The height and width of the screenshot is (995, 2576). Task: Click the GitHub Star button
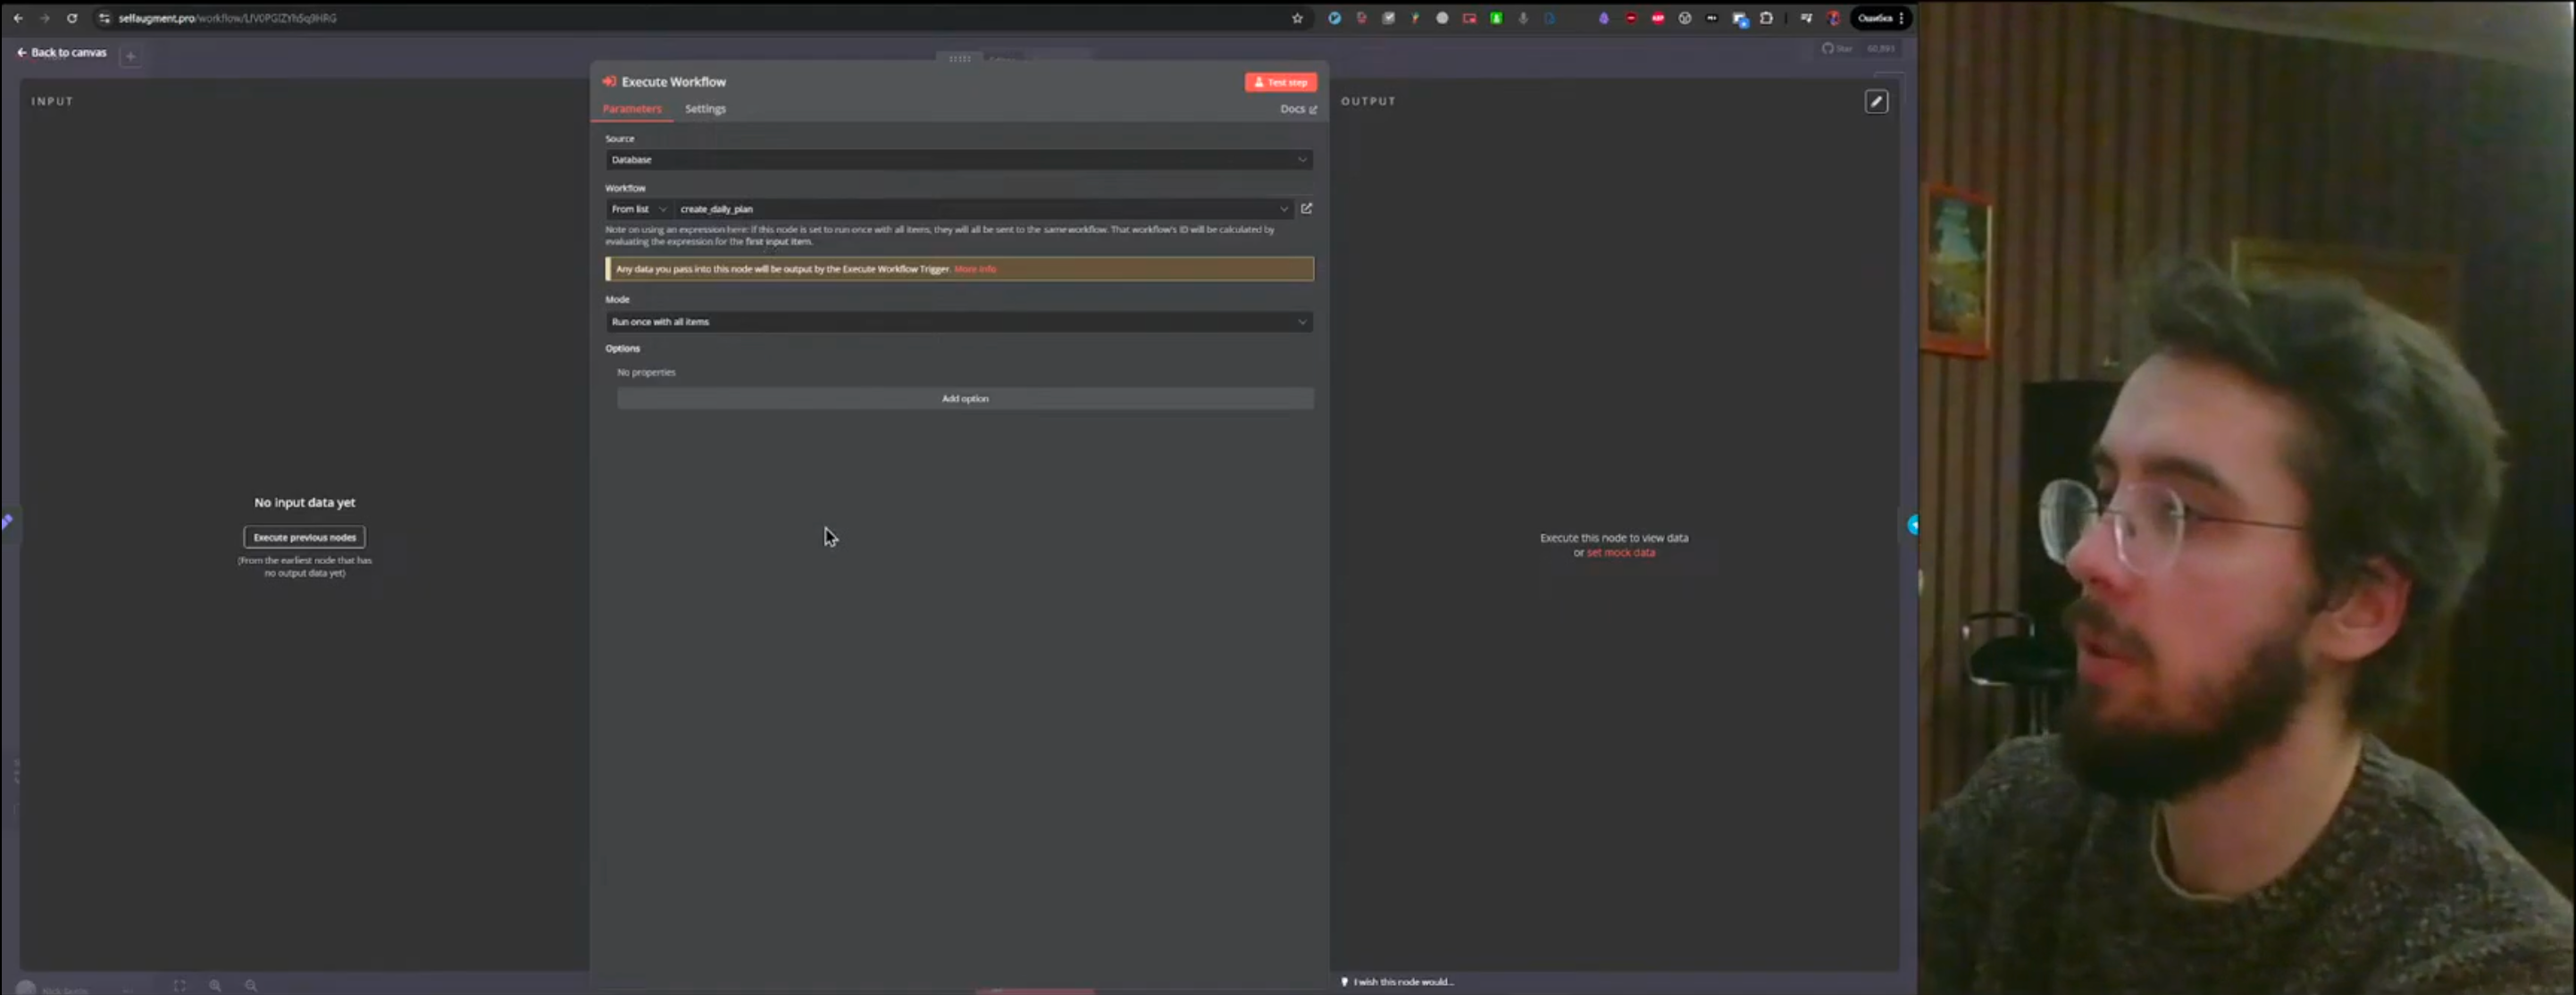tap(1837, 48)
